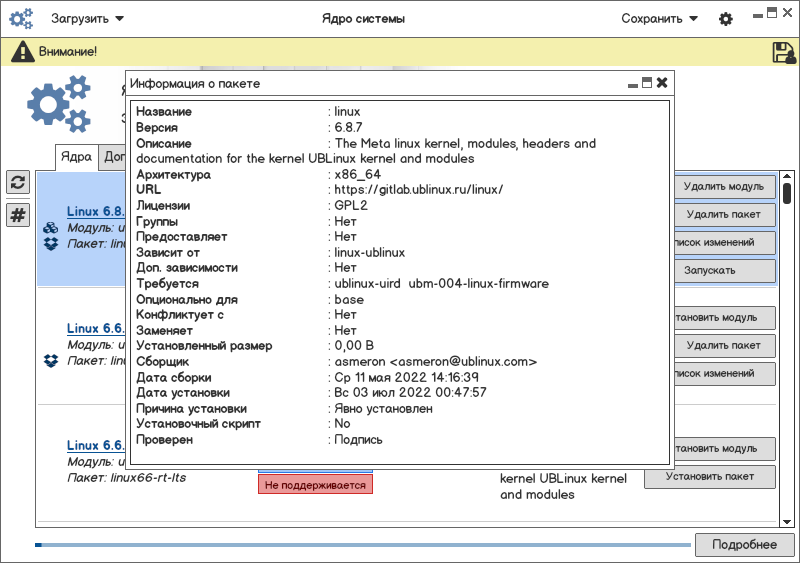Click the bottom progress bar

pos(363,545)
